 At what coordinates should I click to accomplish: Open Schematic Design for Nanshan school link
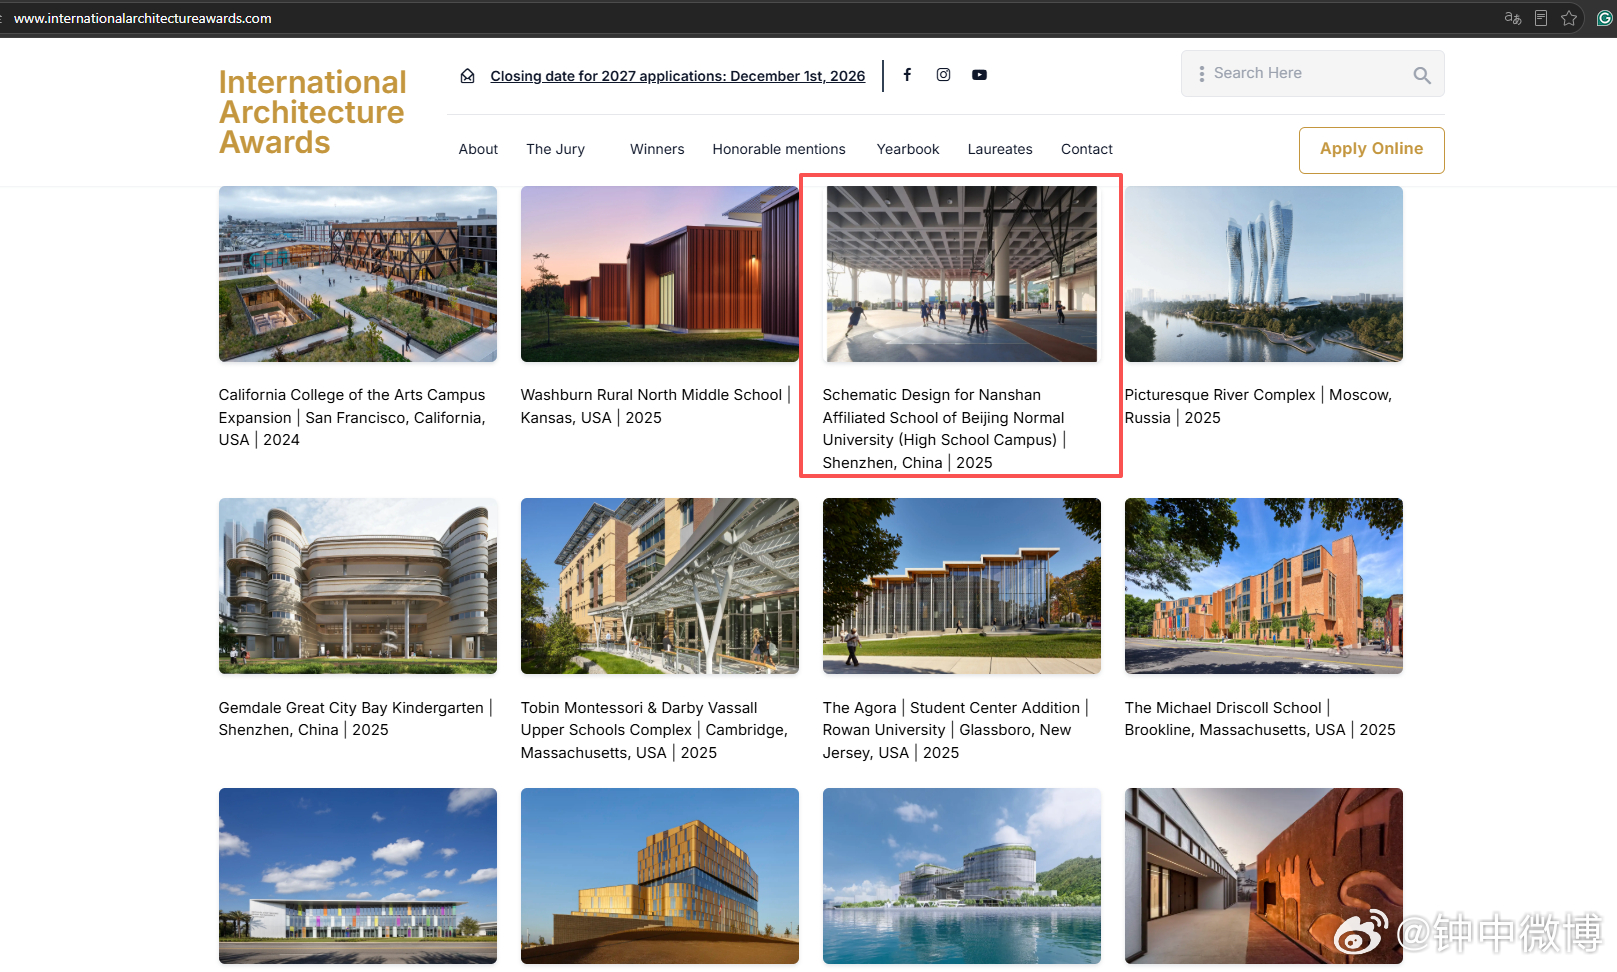click(944, 429)
